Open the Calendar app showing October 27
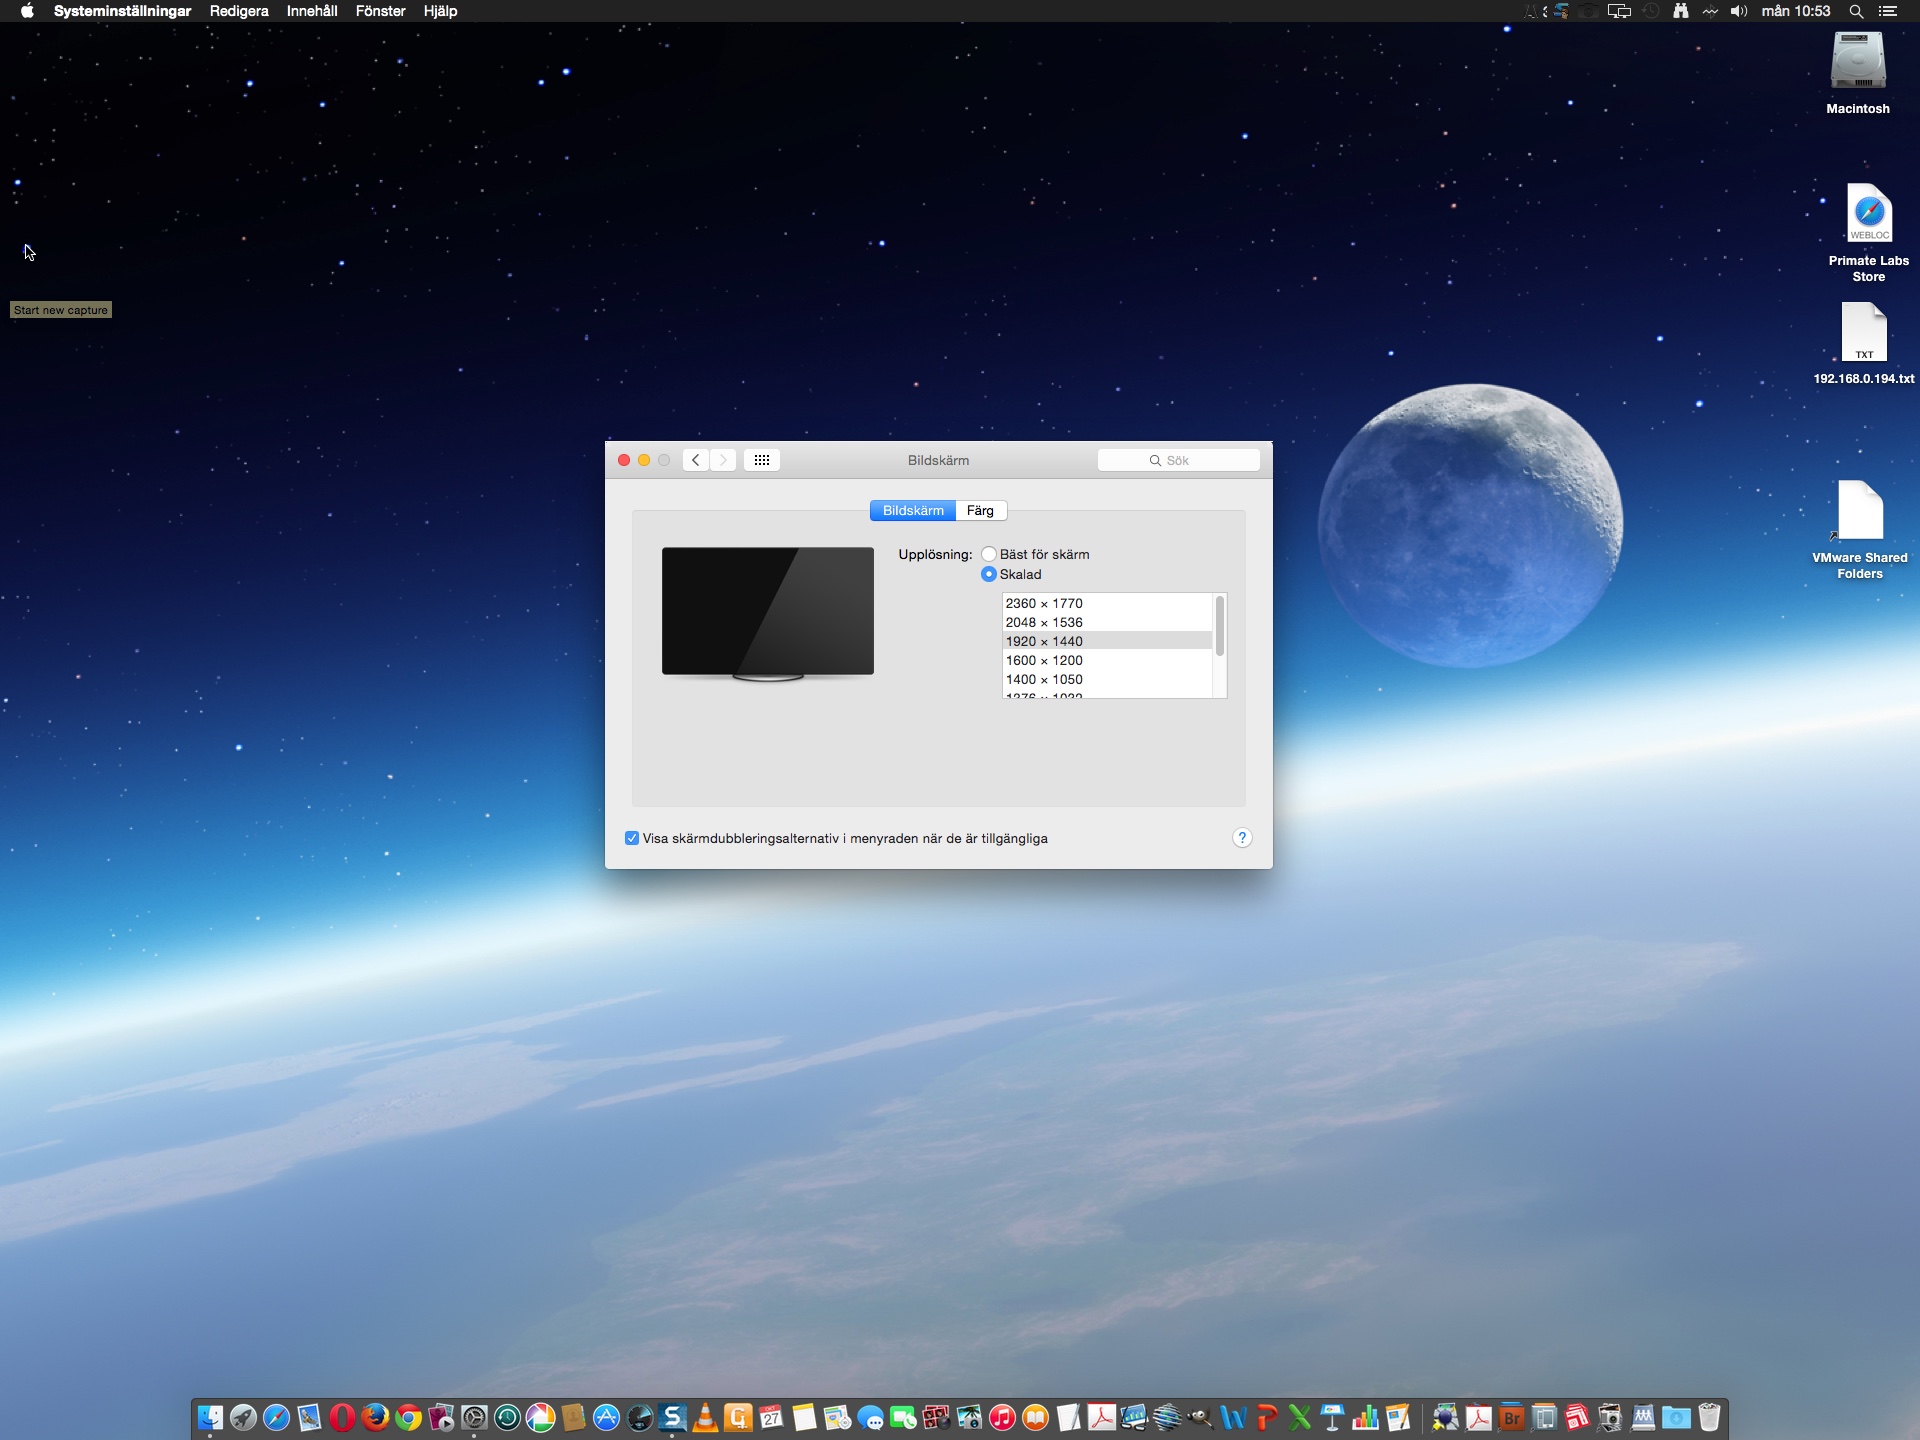 (770, 1417)
